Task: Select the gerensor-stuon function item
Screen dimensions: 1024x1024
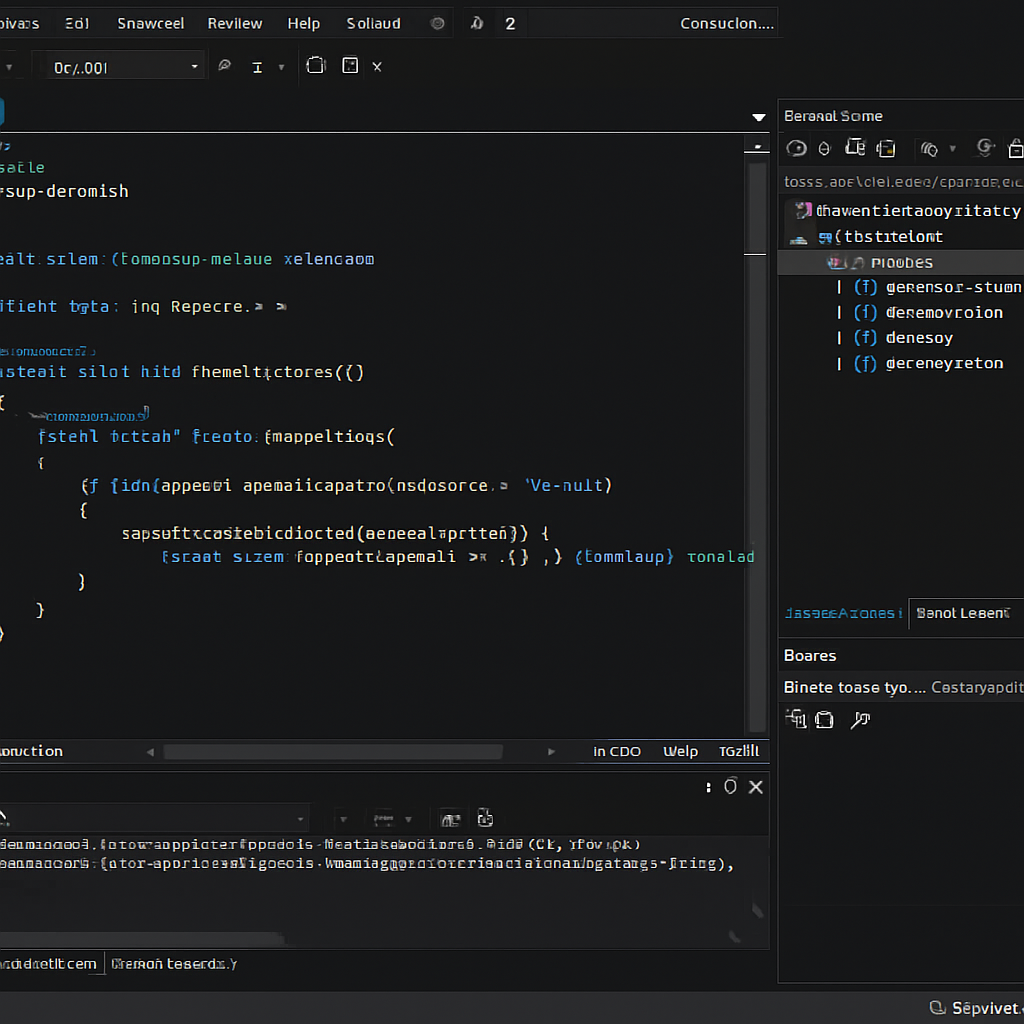Action: [953, 287]
